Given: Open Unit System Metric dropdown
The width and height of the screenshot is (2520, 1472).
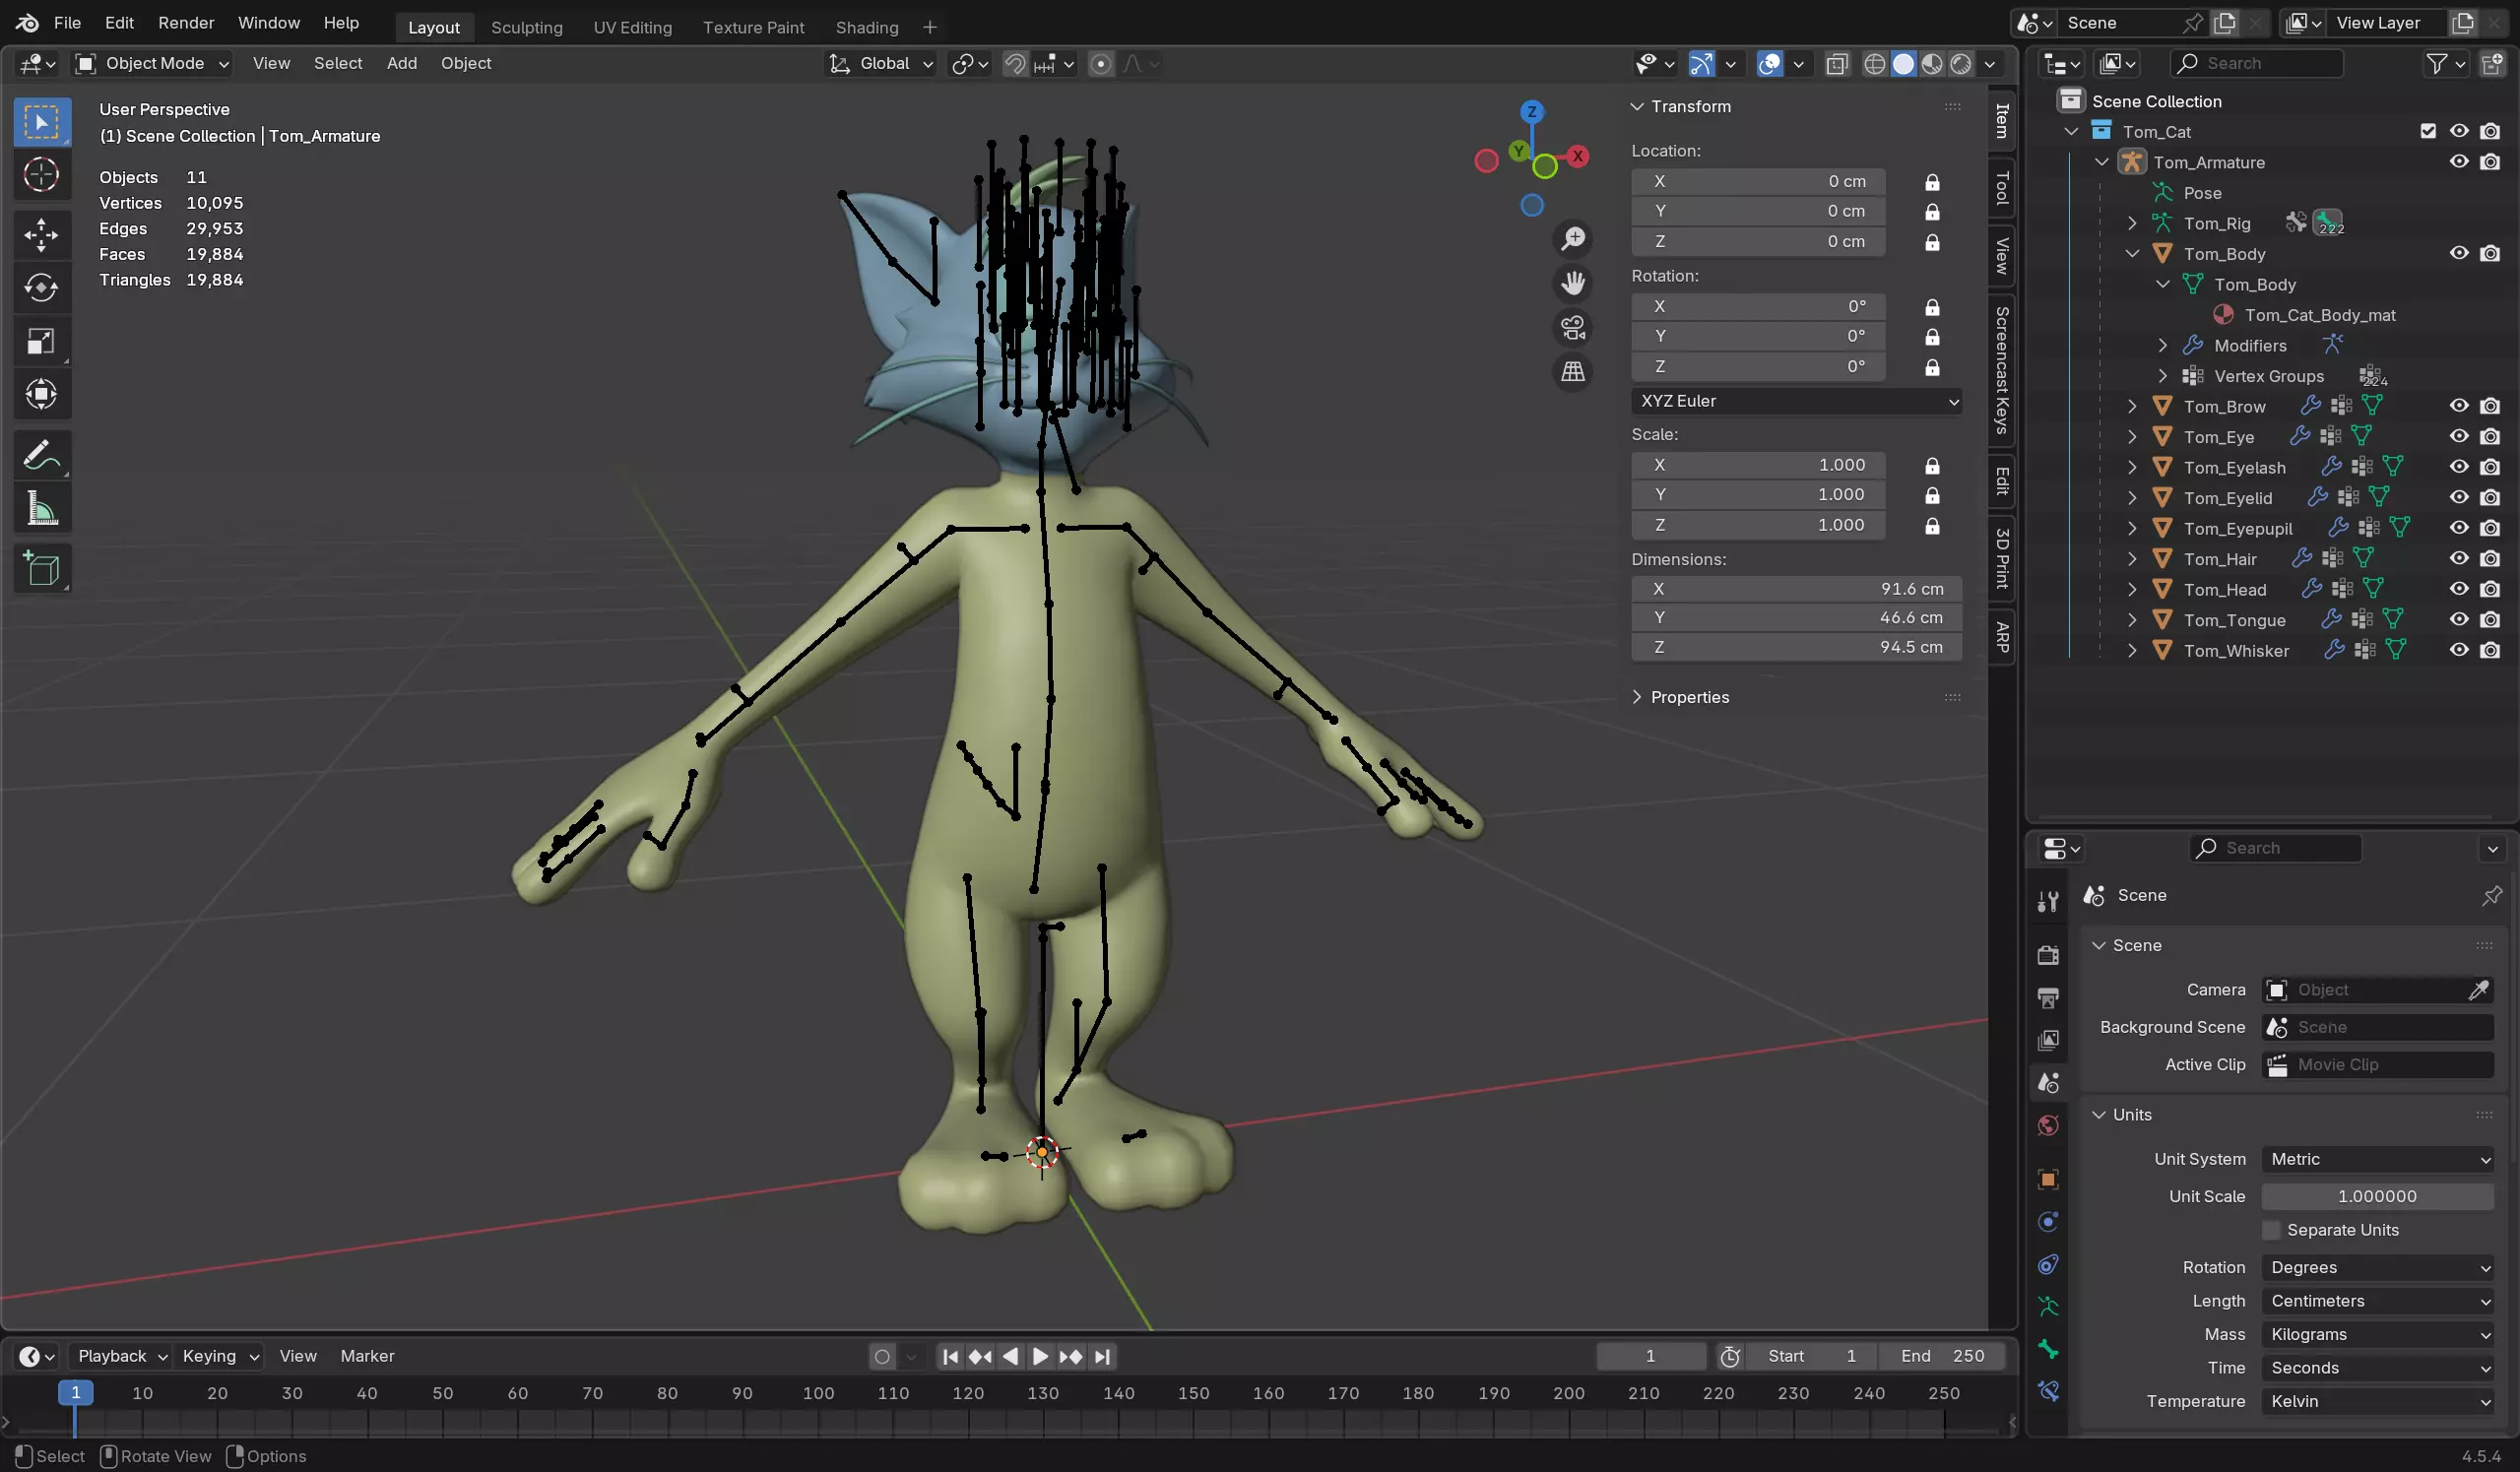Looking at the screenshot, I should click(x=2377, y=1159).
